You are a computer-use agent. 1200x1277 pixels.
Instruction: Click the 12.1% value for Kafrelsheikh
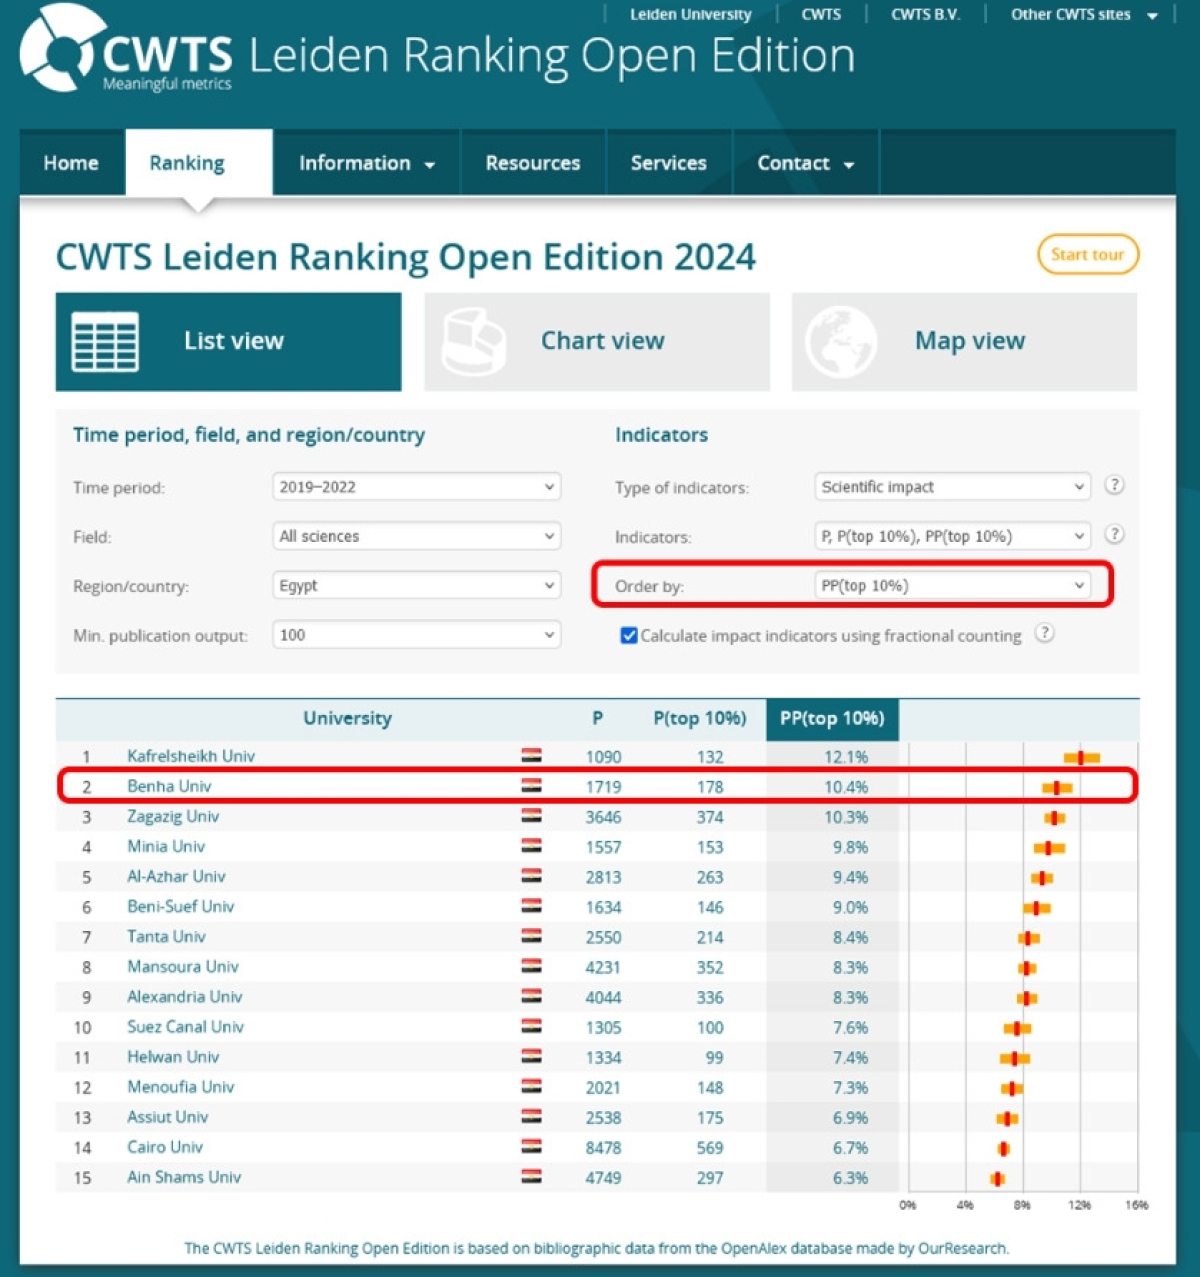pos(846,757)
